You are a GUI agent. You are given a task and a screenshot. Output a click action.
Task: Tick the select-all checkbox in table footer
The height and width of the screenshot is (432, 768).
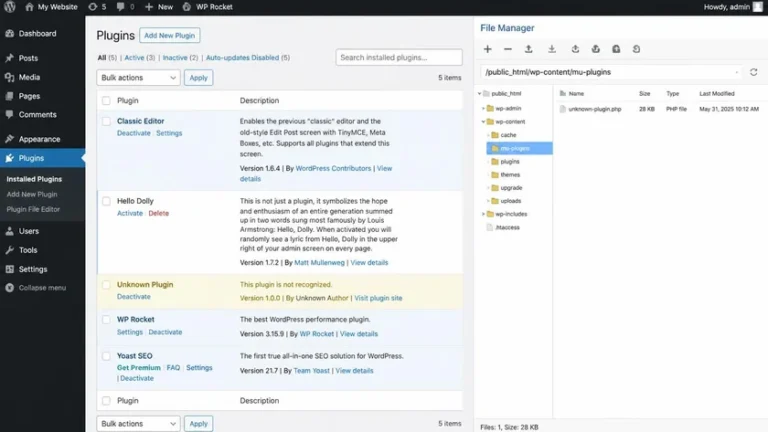point(106,401)
